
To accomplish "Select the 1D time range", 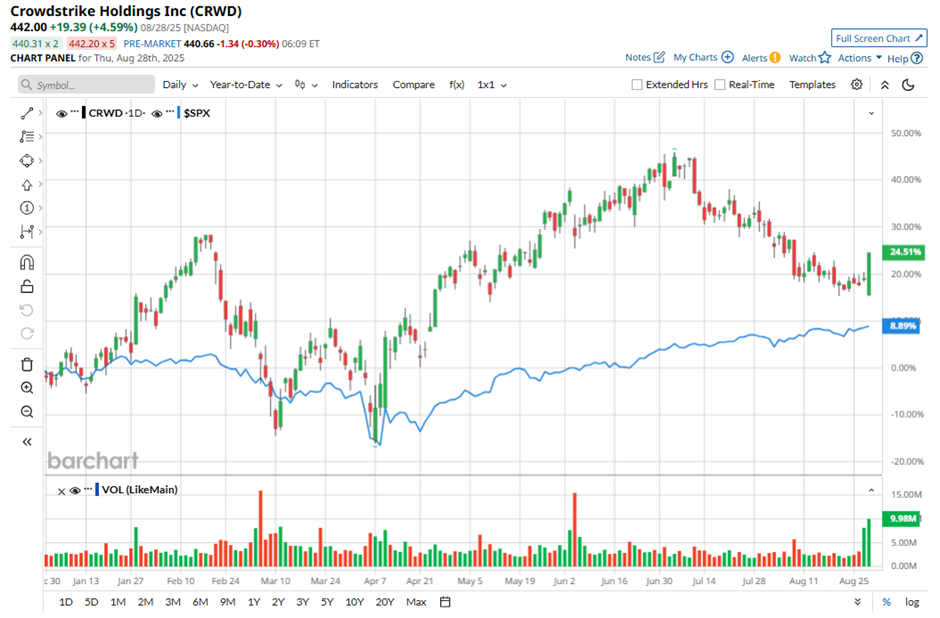I will click(66, 602).
